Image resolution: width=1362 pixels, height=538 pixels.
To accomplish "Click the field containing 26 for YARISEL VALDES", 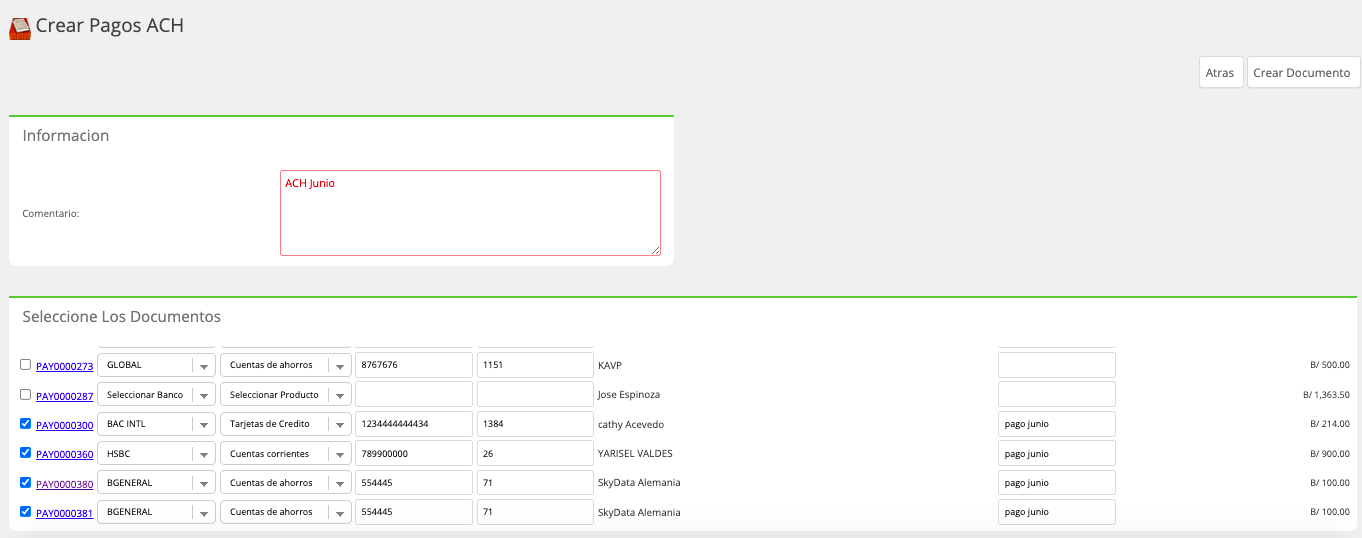I will click(536, 453).
